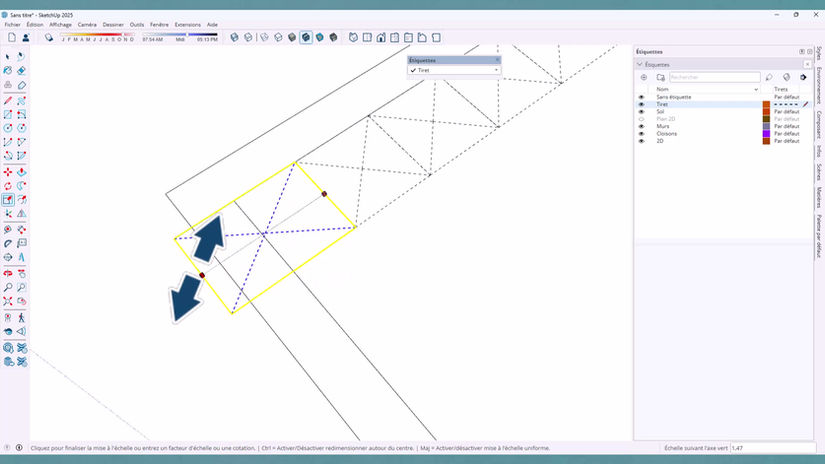Open the Caméra menu
This screenshot has height=464, width=825.
click(x=87, y=25)
